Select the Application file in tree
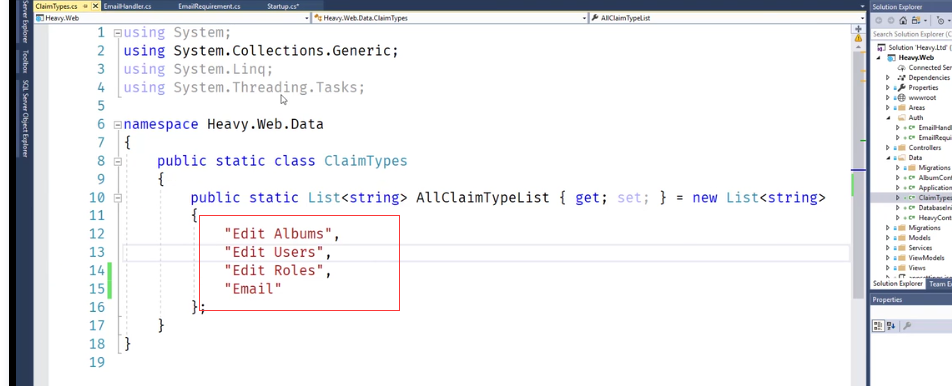This screenshot has height=386, width=952. (934, 188)
